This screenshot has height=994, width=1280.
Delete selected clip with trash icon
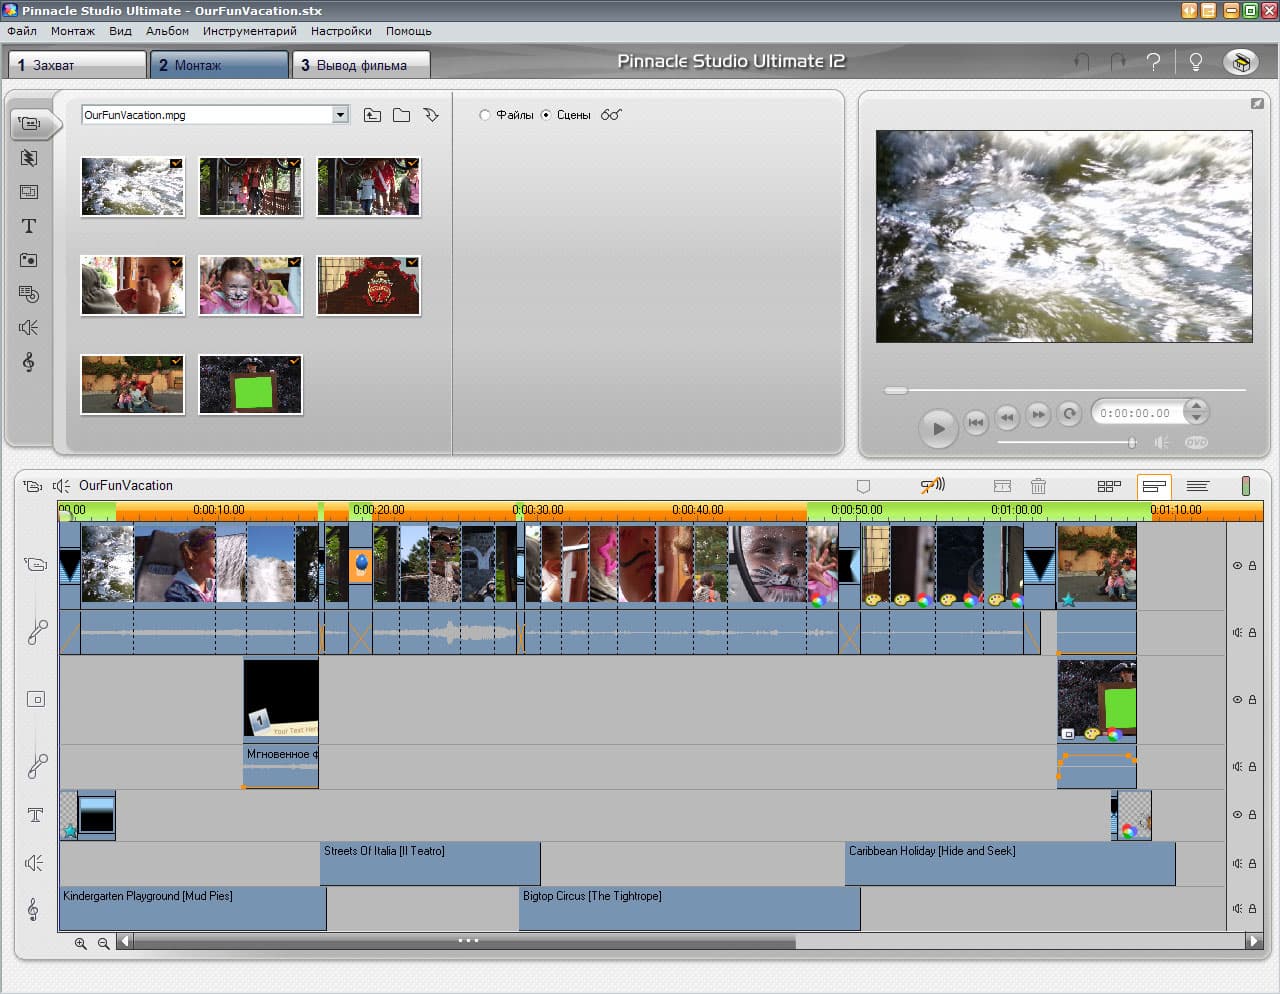click(x=1038, y=486)
